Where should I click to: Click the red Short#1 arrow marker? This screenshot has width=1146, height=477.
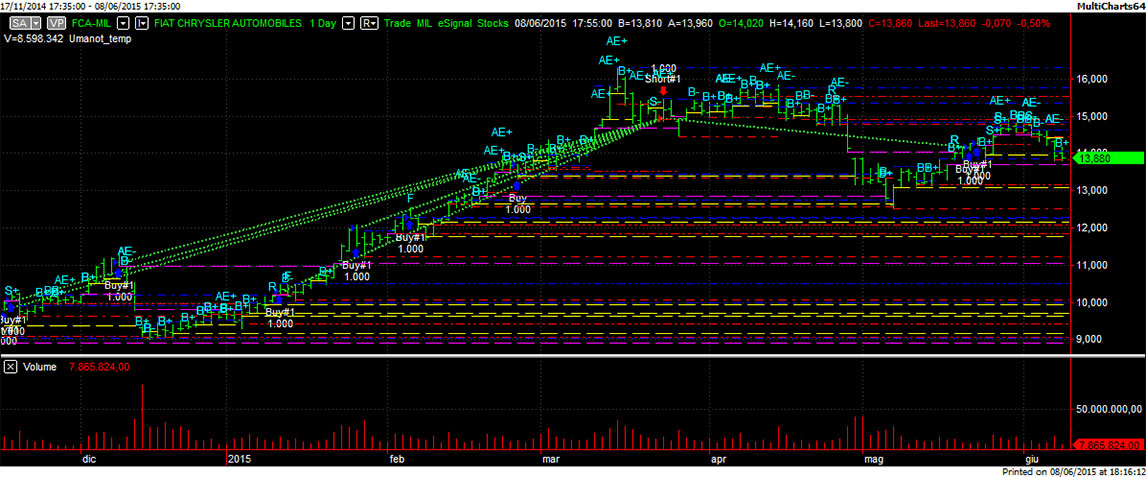pos(664,90)
